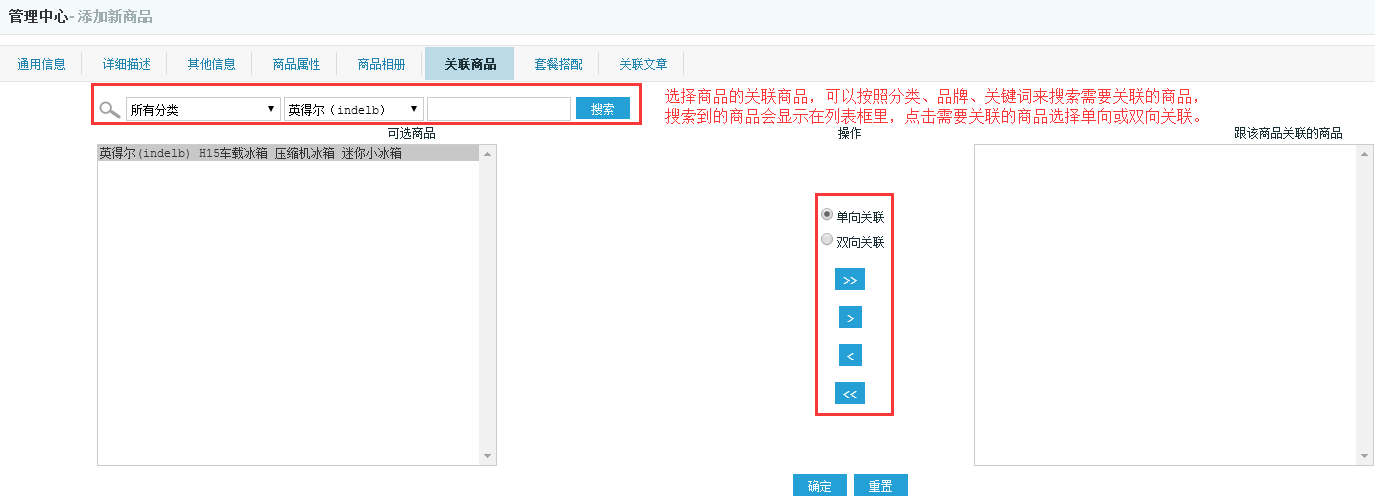Viewport: 1375px width, 503px height.
Task: Select 英得尔 H15车载冰箱 in available list
Action: click(250, 154)
